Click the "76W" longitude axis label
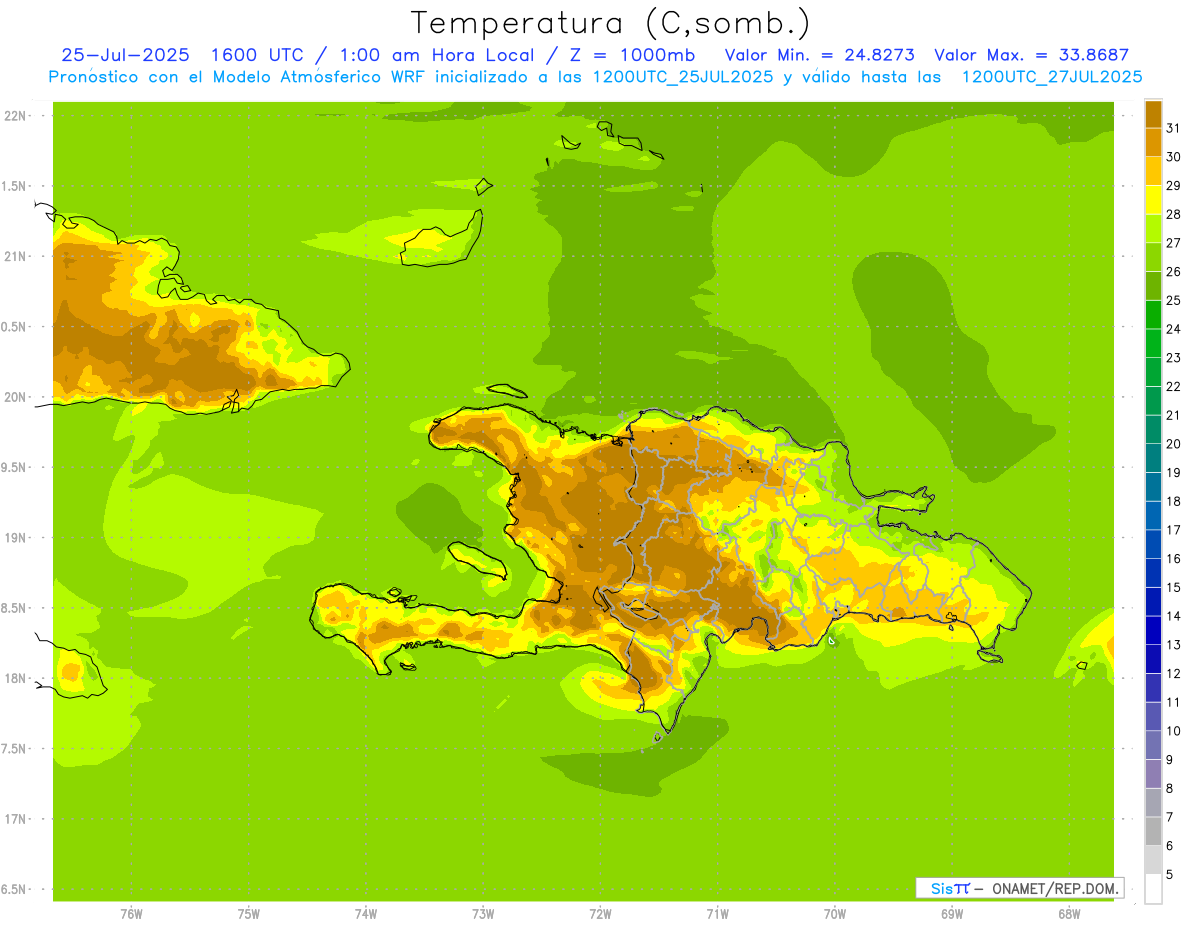1200x927 pixels. coord(131,914)
